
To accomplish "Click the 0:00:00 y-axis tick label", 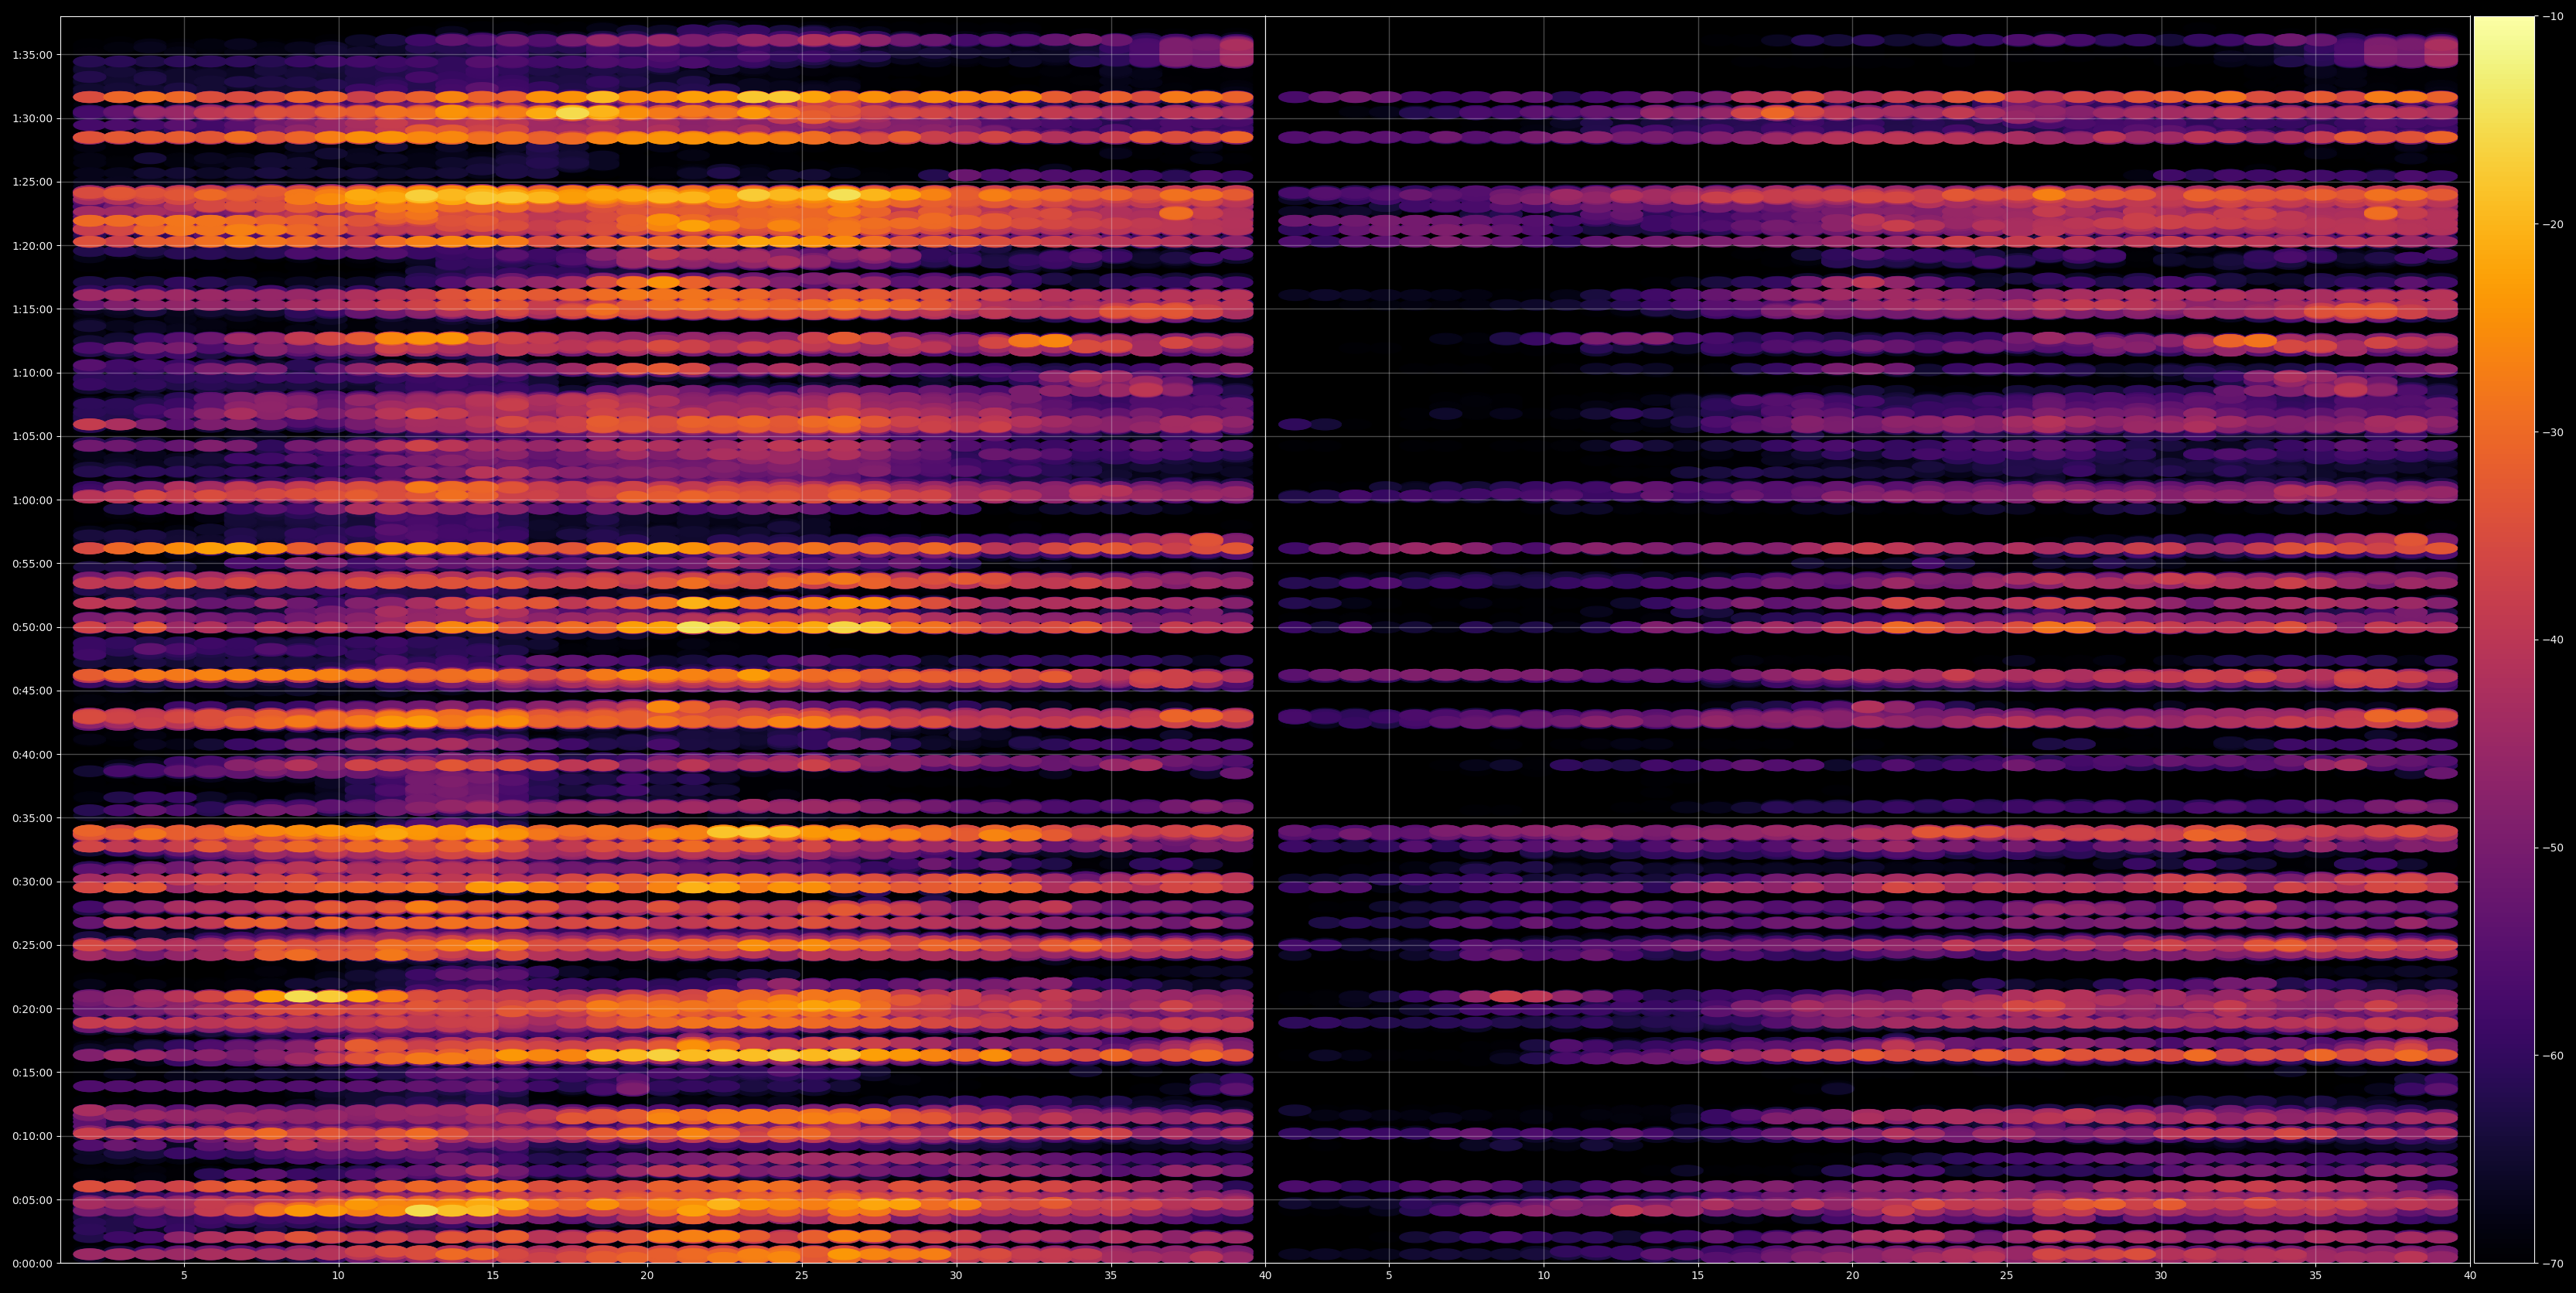I will (x=32, y=1264).
